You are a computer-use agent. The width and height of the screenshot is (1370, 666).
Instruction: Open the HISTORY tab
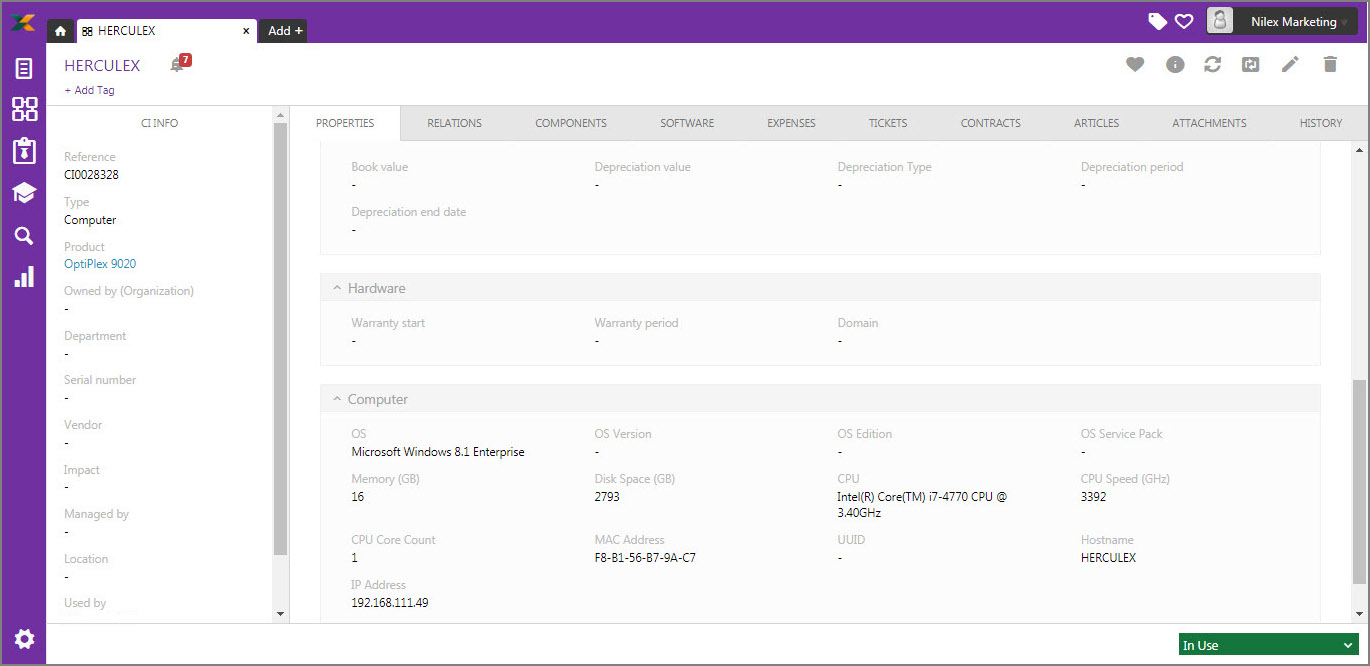(1321, 123)
